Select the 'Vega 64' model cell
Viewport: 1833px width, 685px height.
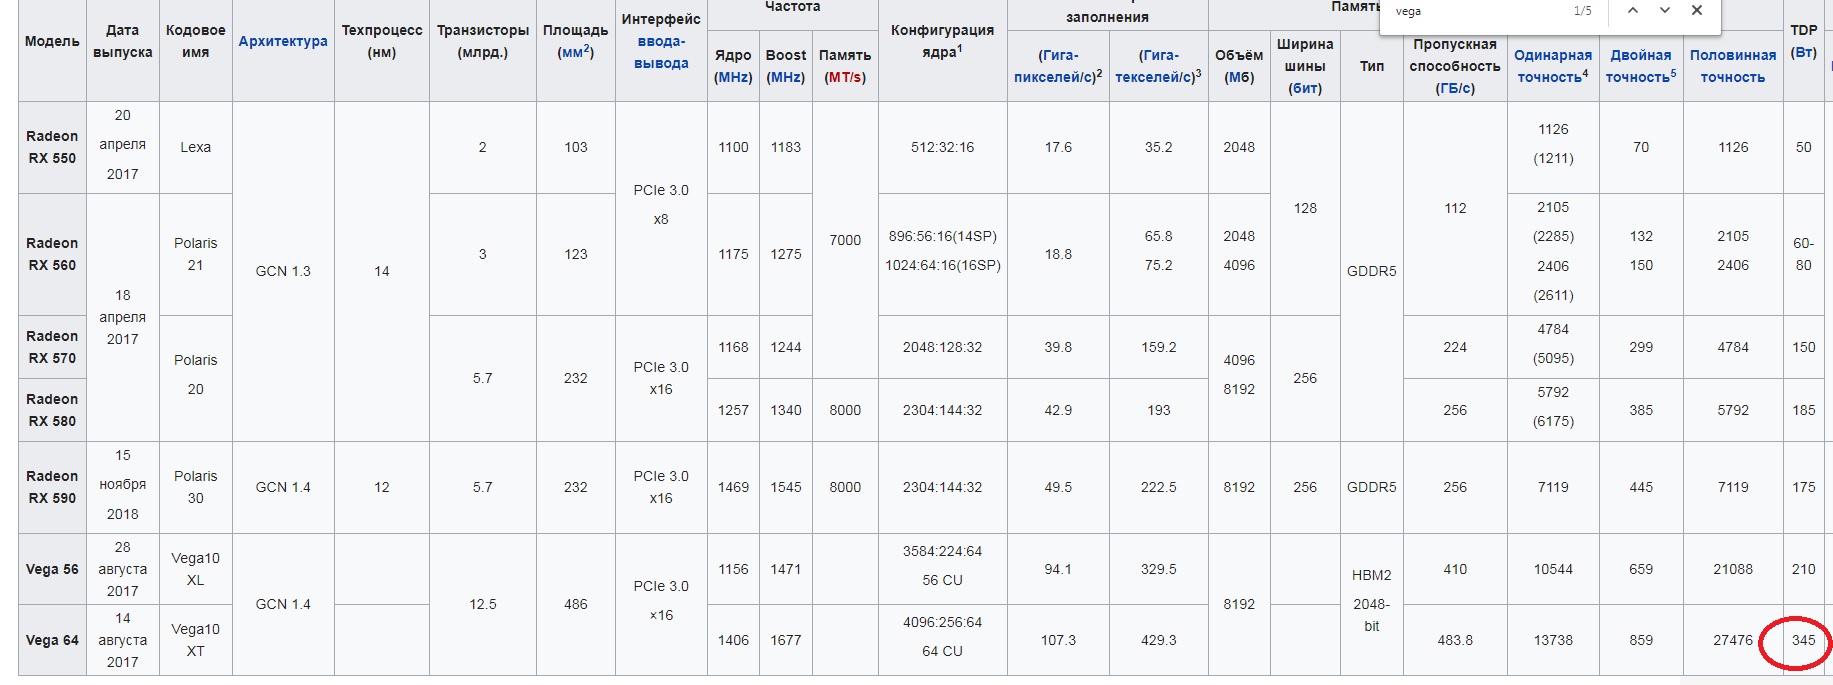[52, 640]
